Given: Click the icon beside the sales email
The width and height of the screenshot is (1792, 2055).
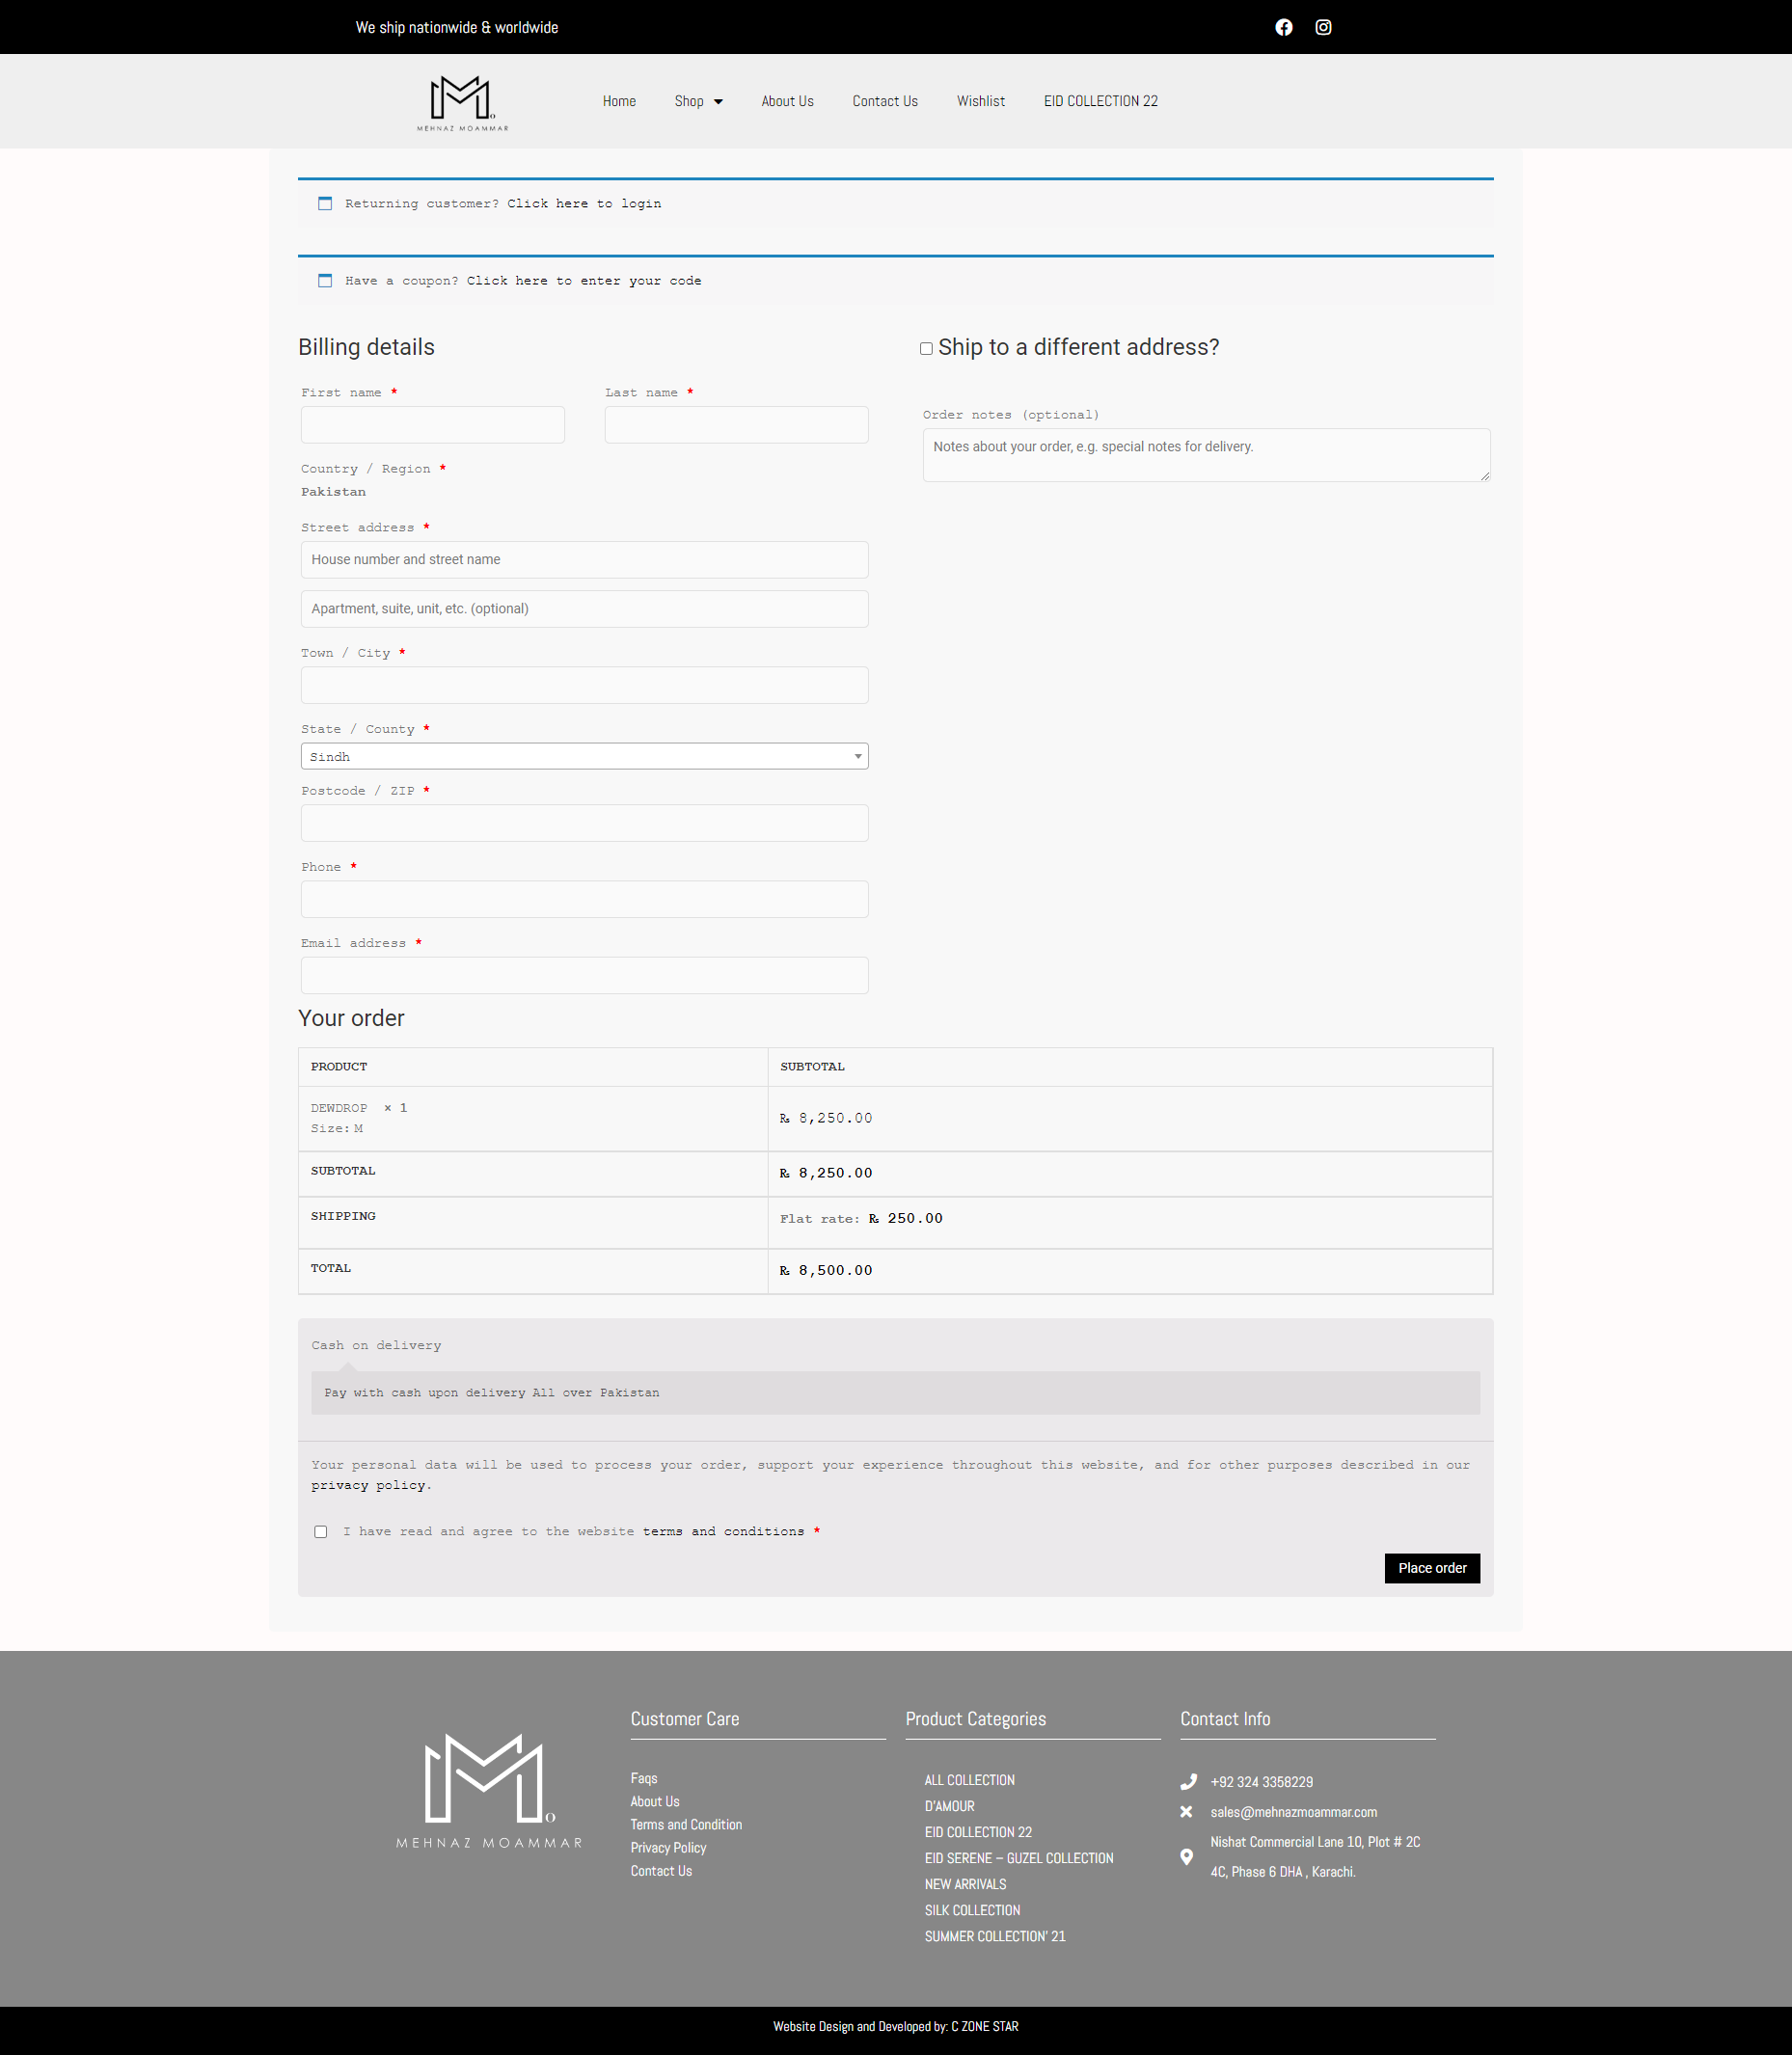Looking at the screenshot, I should [1187, 1812].
